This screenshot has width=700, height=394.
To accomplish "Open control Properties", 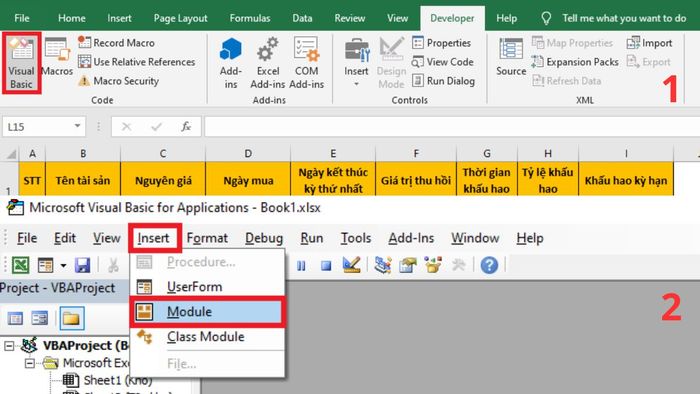I will click(x=442, y=43).
